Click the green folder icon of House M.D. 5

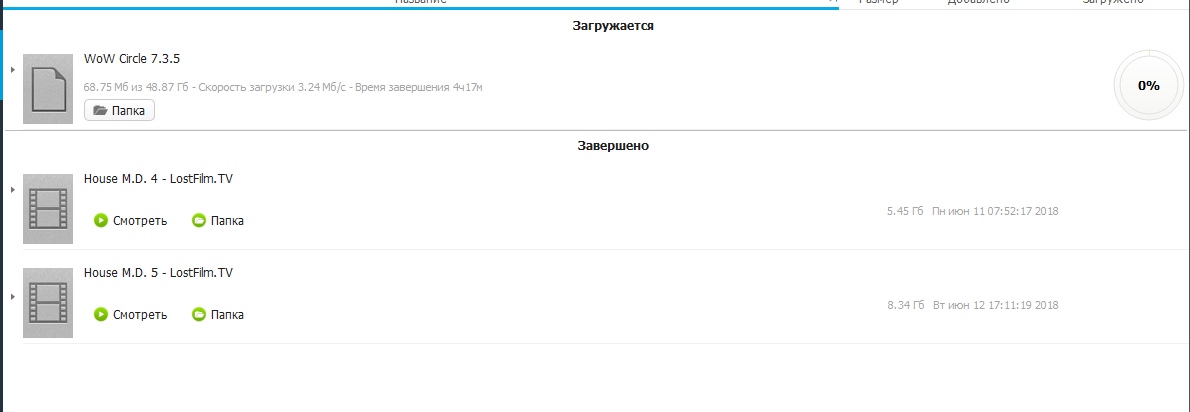199,314
